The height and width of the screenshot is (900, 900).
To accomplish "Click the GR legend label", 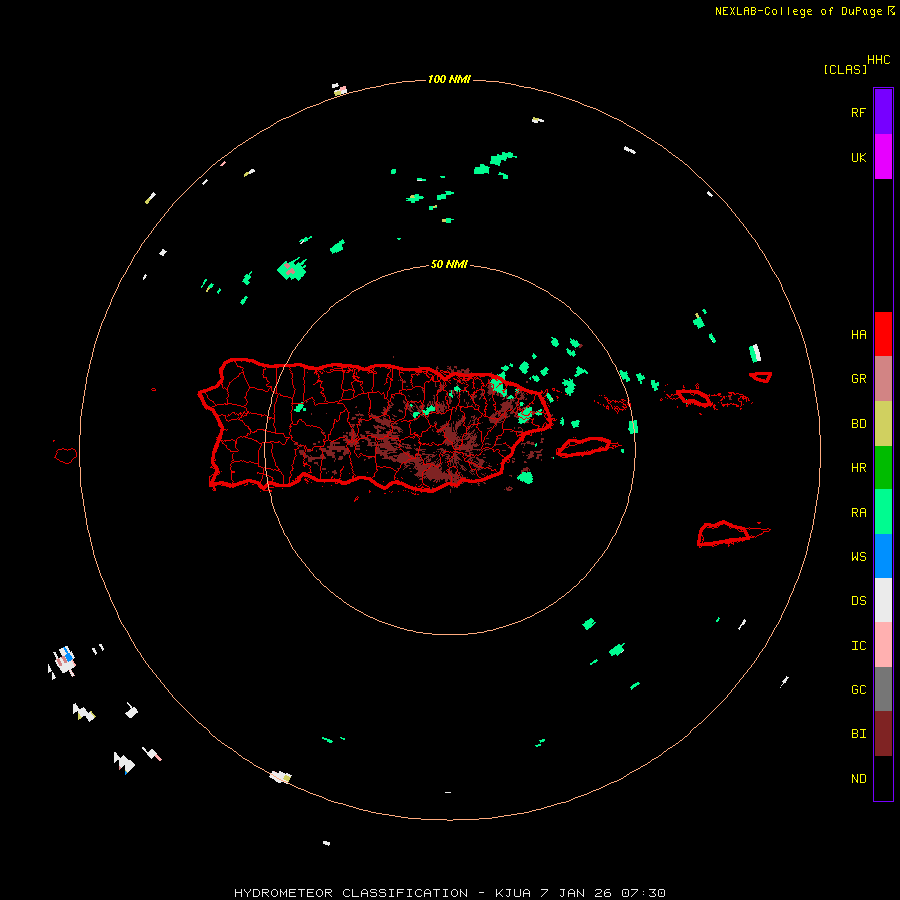I will tap(858, 379).
